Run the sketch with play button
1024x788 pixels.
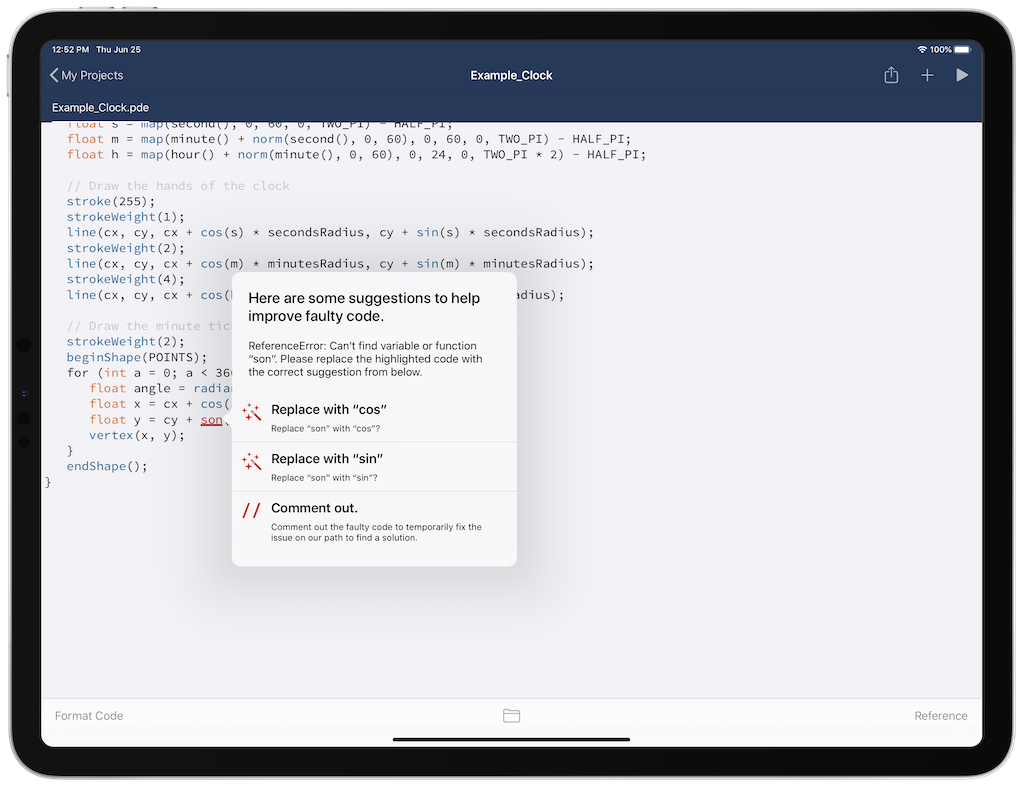click(x=962, y=75)
